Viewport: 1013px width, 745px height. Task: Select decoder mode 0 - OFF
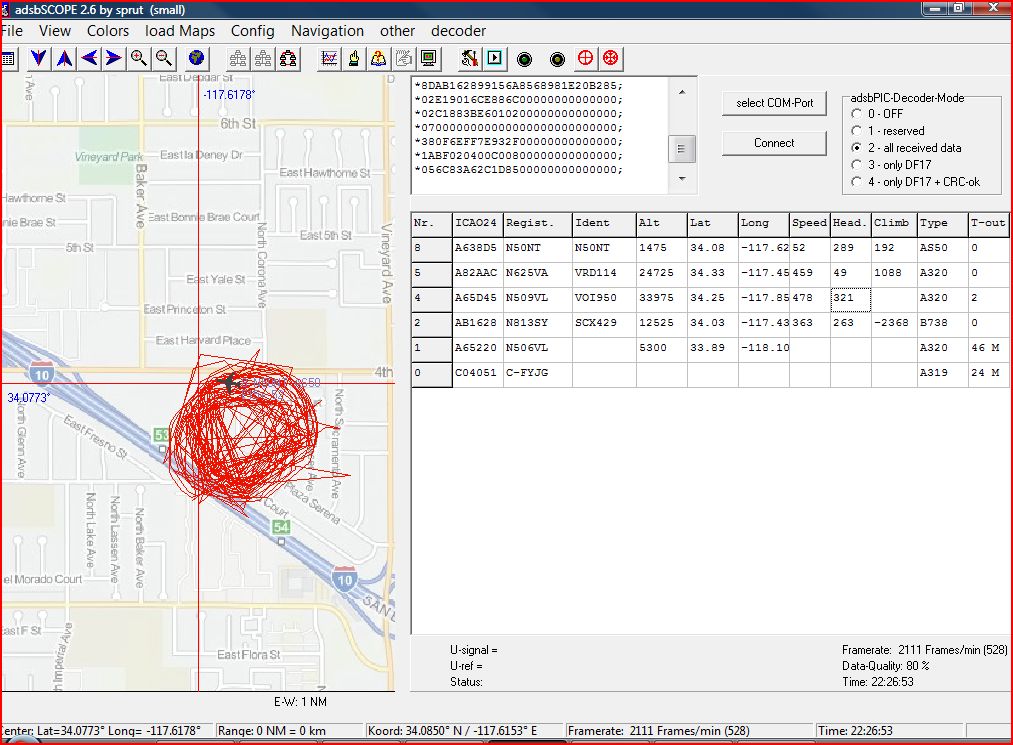[x=857, y=114]
